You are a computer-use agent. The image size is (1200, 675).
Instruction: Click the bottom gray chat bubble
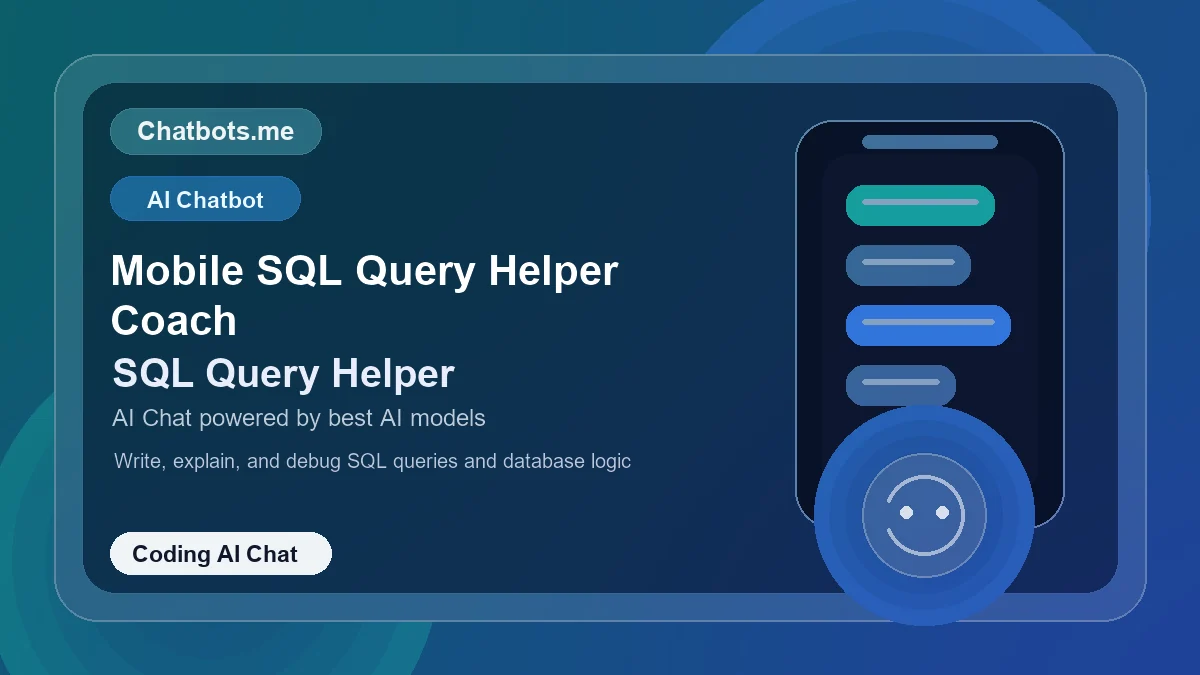(900, 385)
